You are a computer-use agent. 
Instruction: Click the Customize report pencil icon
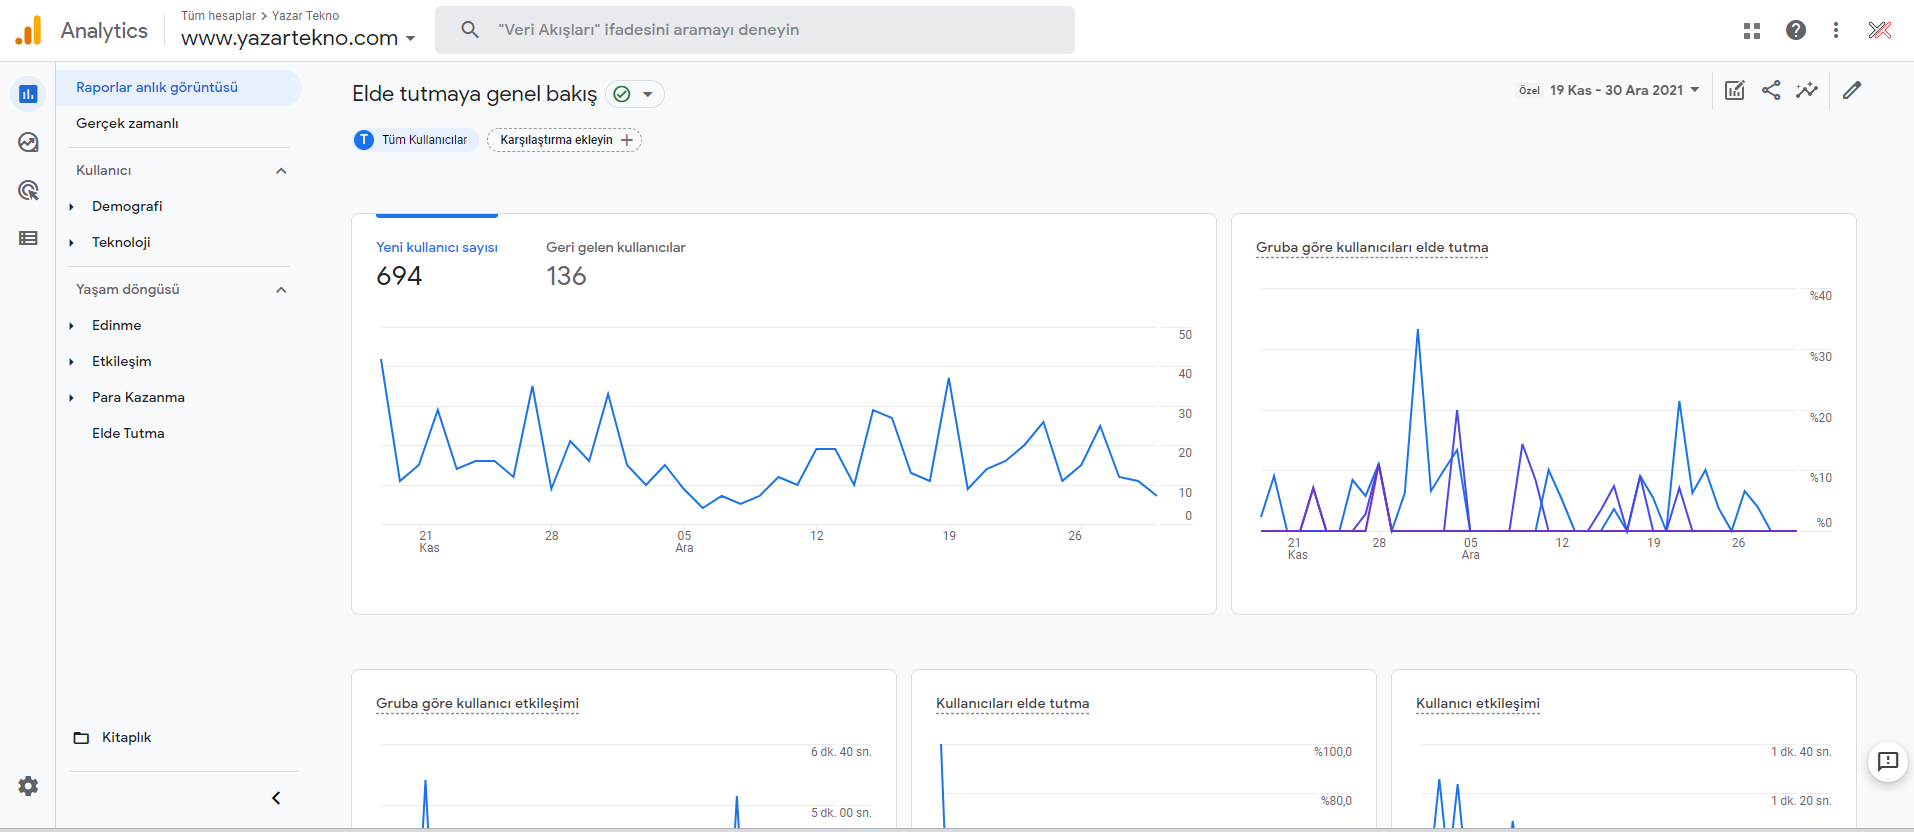[x=1852, y=90]
